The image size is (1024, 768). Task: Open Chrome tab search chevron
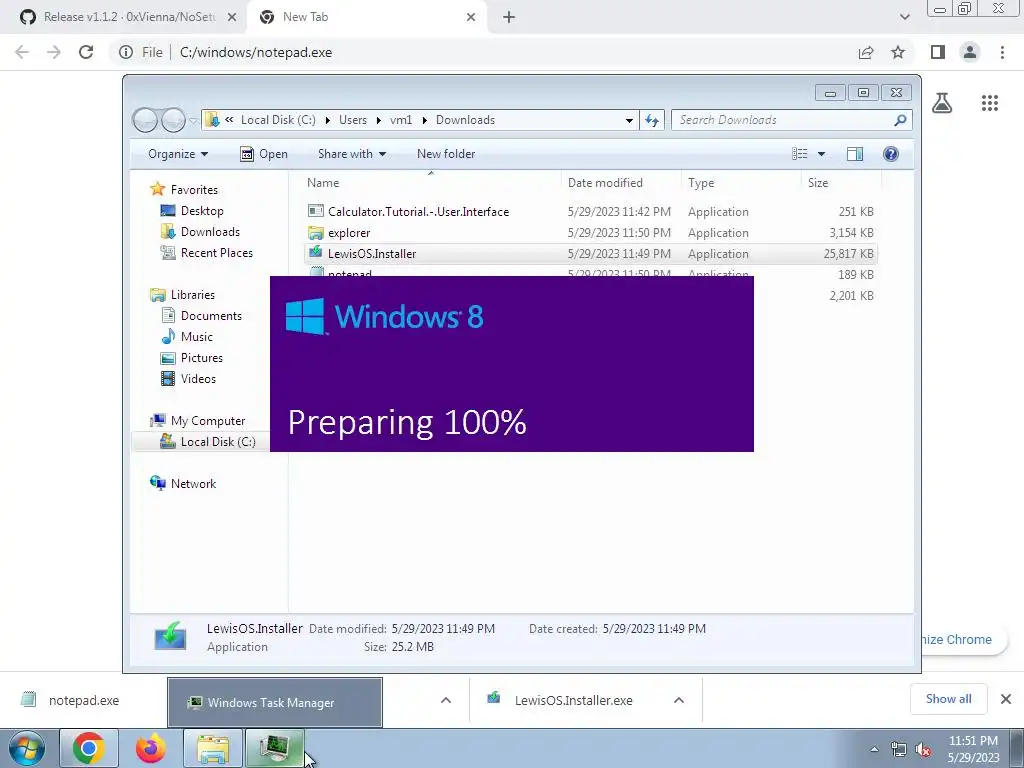tap(904, 17)
